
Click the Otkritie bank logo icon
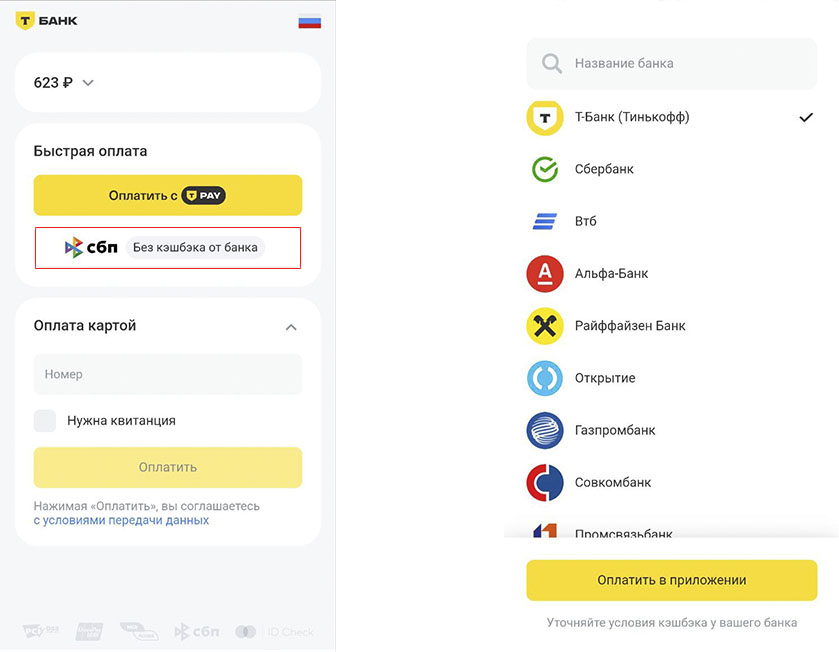click(545, 378)
